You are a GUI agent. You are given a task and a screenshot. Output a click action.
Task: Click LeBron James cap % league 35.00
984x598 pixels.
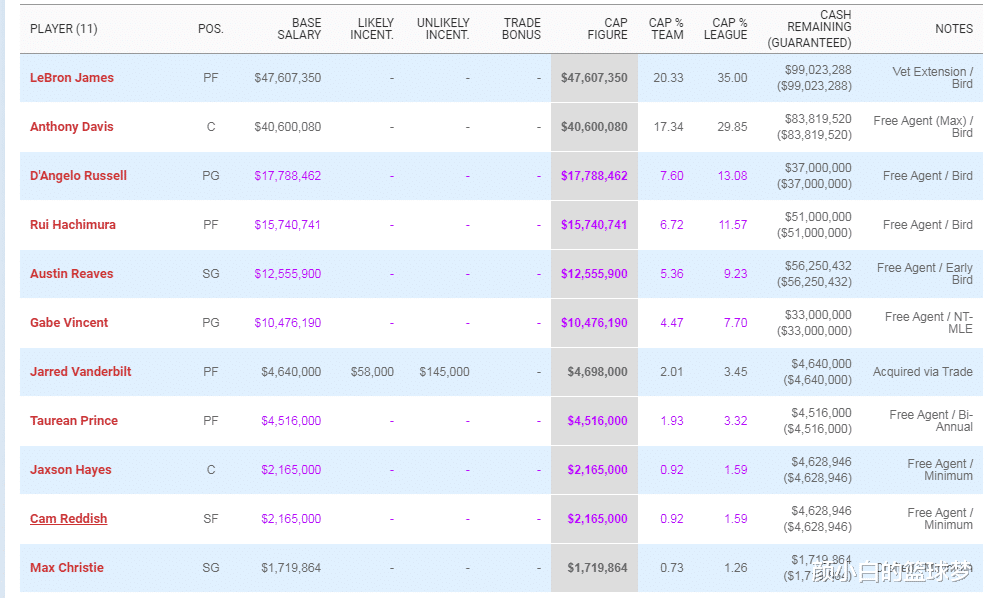732,78
